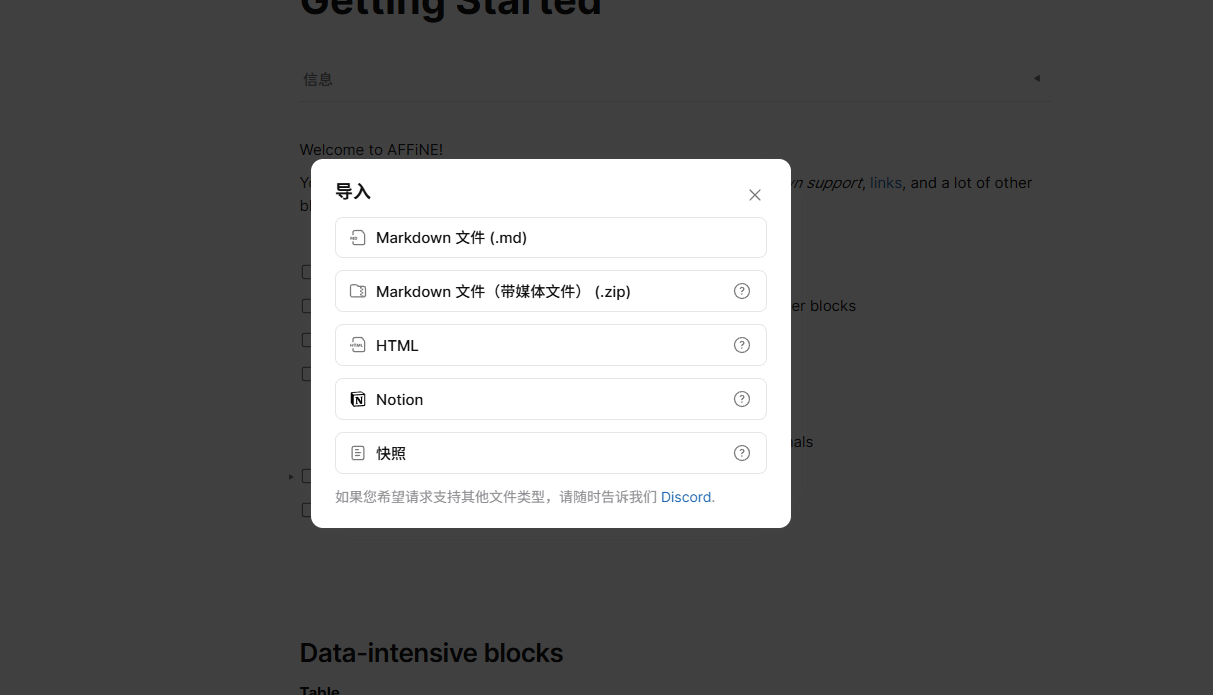
Task: Open the Discord link
Action: click(686, 497)
